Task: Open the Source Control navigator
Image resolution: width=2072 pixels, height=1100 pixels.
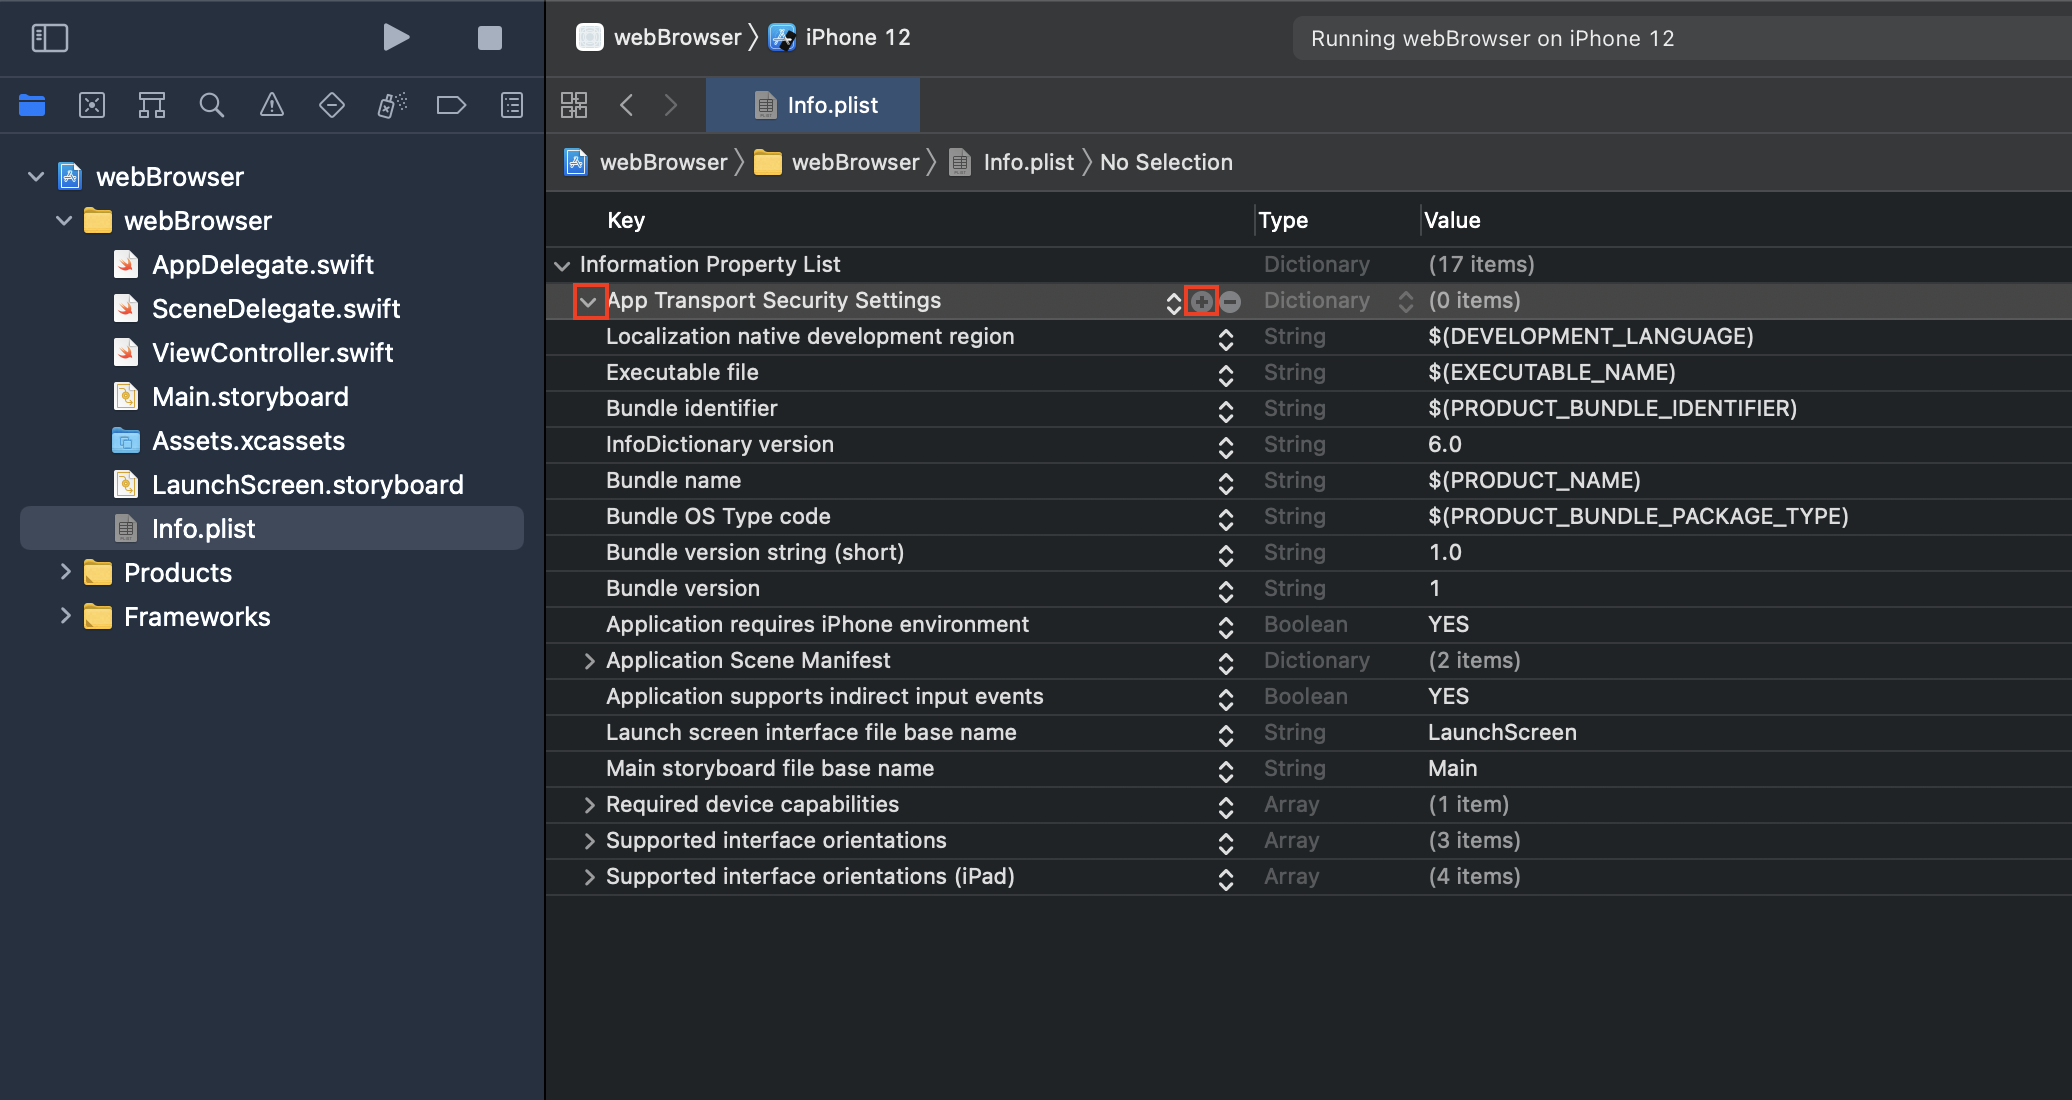Action: 92,105
